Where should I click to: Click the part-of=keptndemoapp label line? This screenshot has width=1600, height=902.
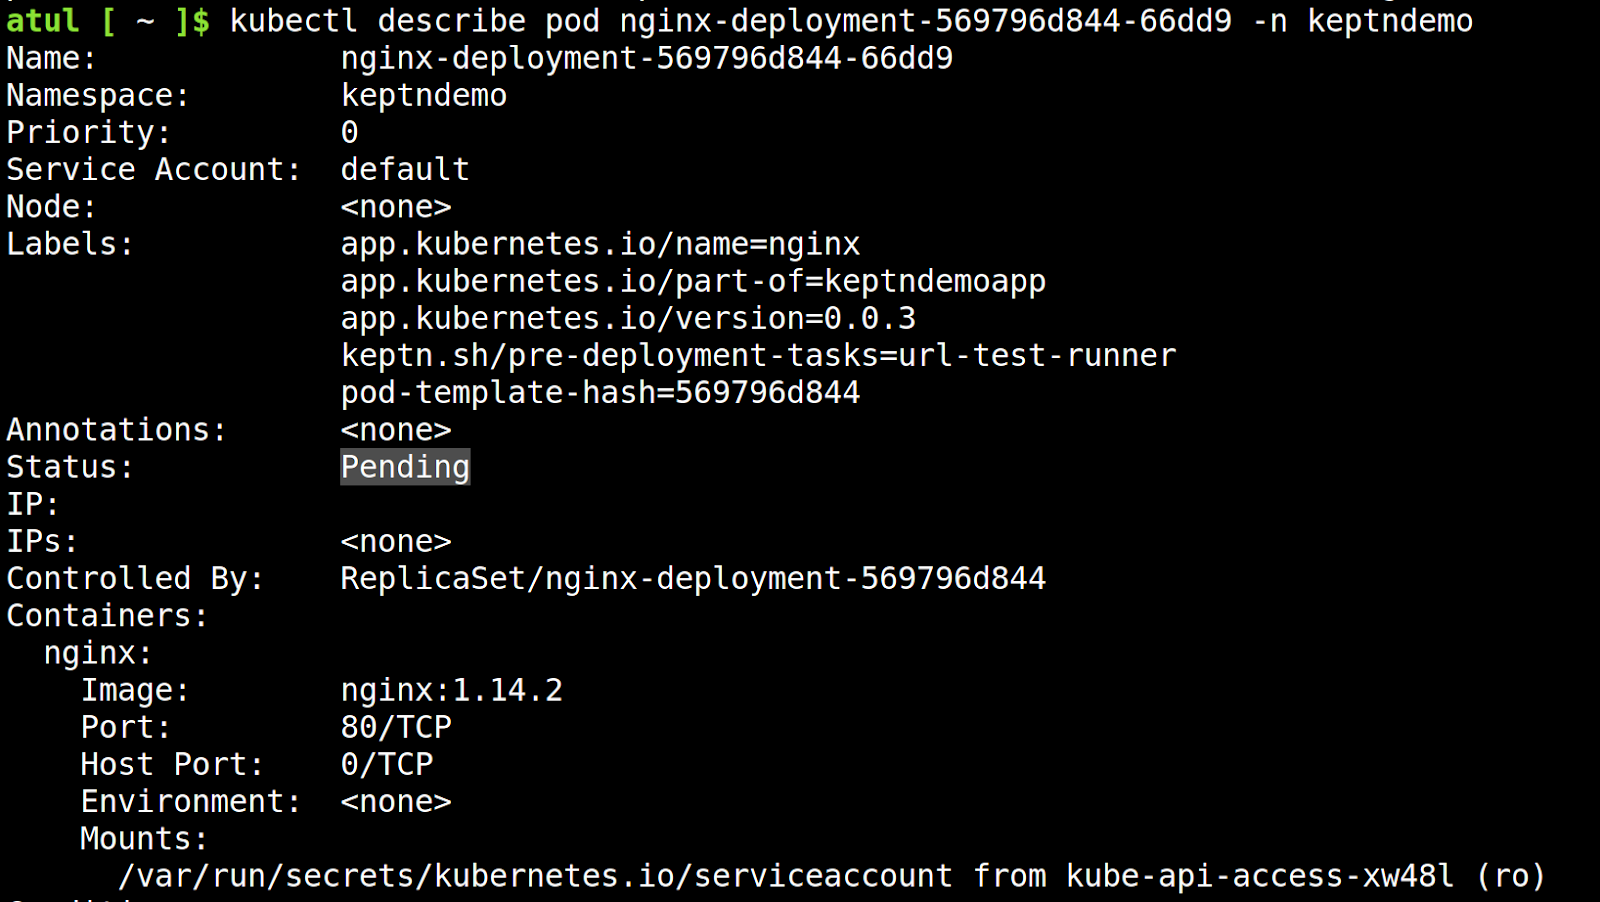[693, 281]
